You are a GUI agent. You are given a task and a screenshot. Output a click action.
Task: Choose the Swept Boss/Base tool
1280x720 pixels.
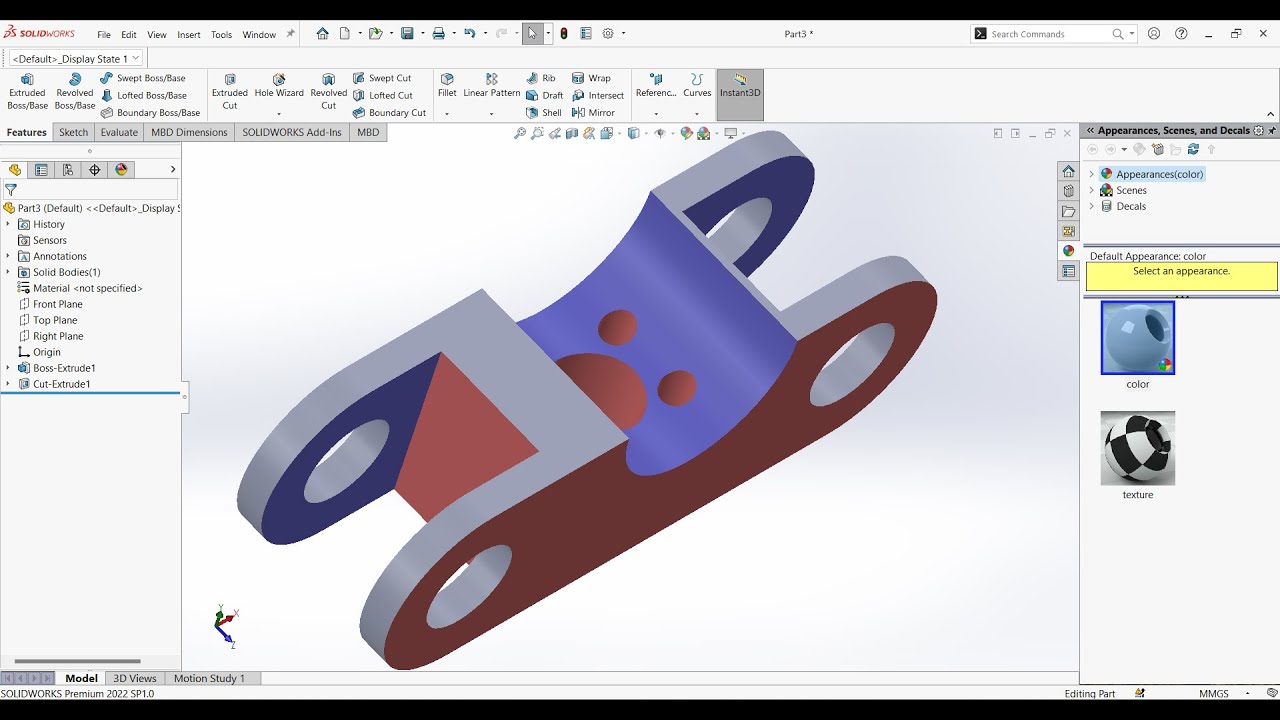[x=143, y=78]
